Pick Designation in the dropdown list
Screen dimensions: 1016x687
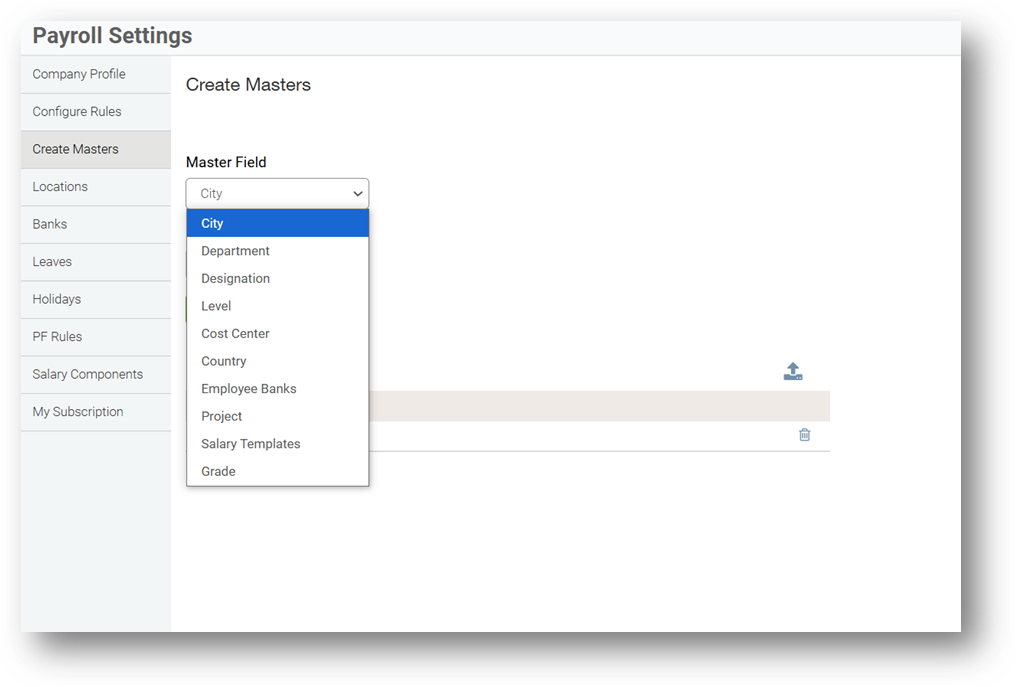pos(277,279)
